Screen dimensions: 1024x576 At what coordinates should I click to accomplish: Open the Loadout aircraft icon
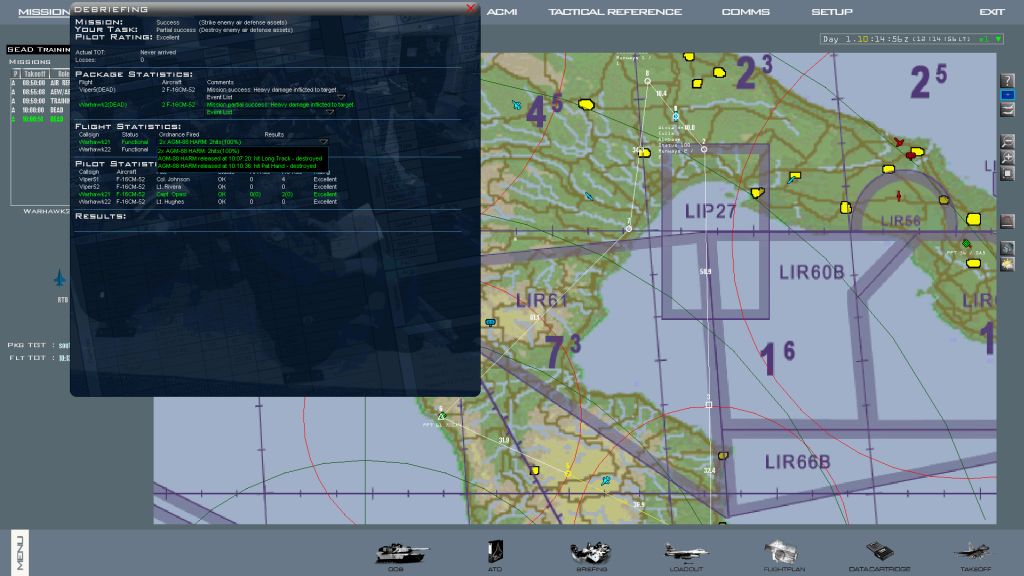(686, 553)
